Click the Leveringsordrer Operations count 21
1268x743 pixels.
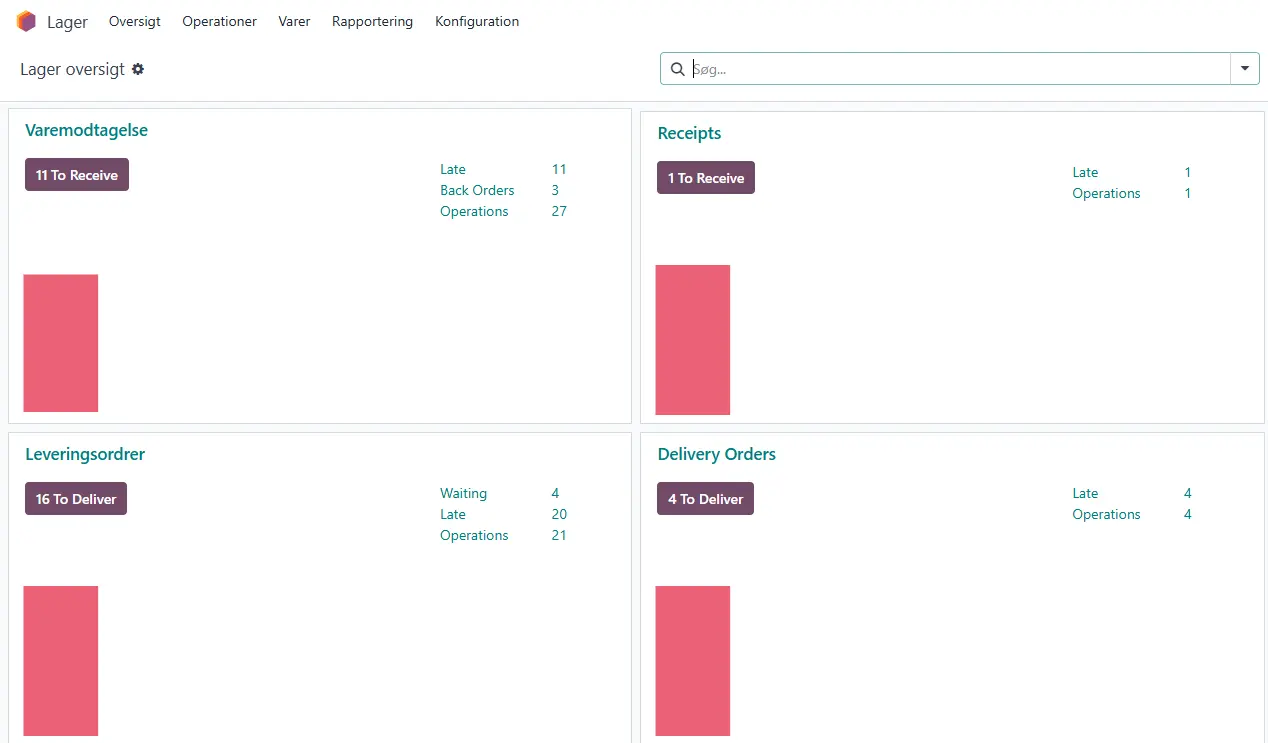pyautogui.click(x=559, y=535)
